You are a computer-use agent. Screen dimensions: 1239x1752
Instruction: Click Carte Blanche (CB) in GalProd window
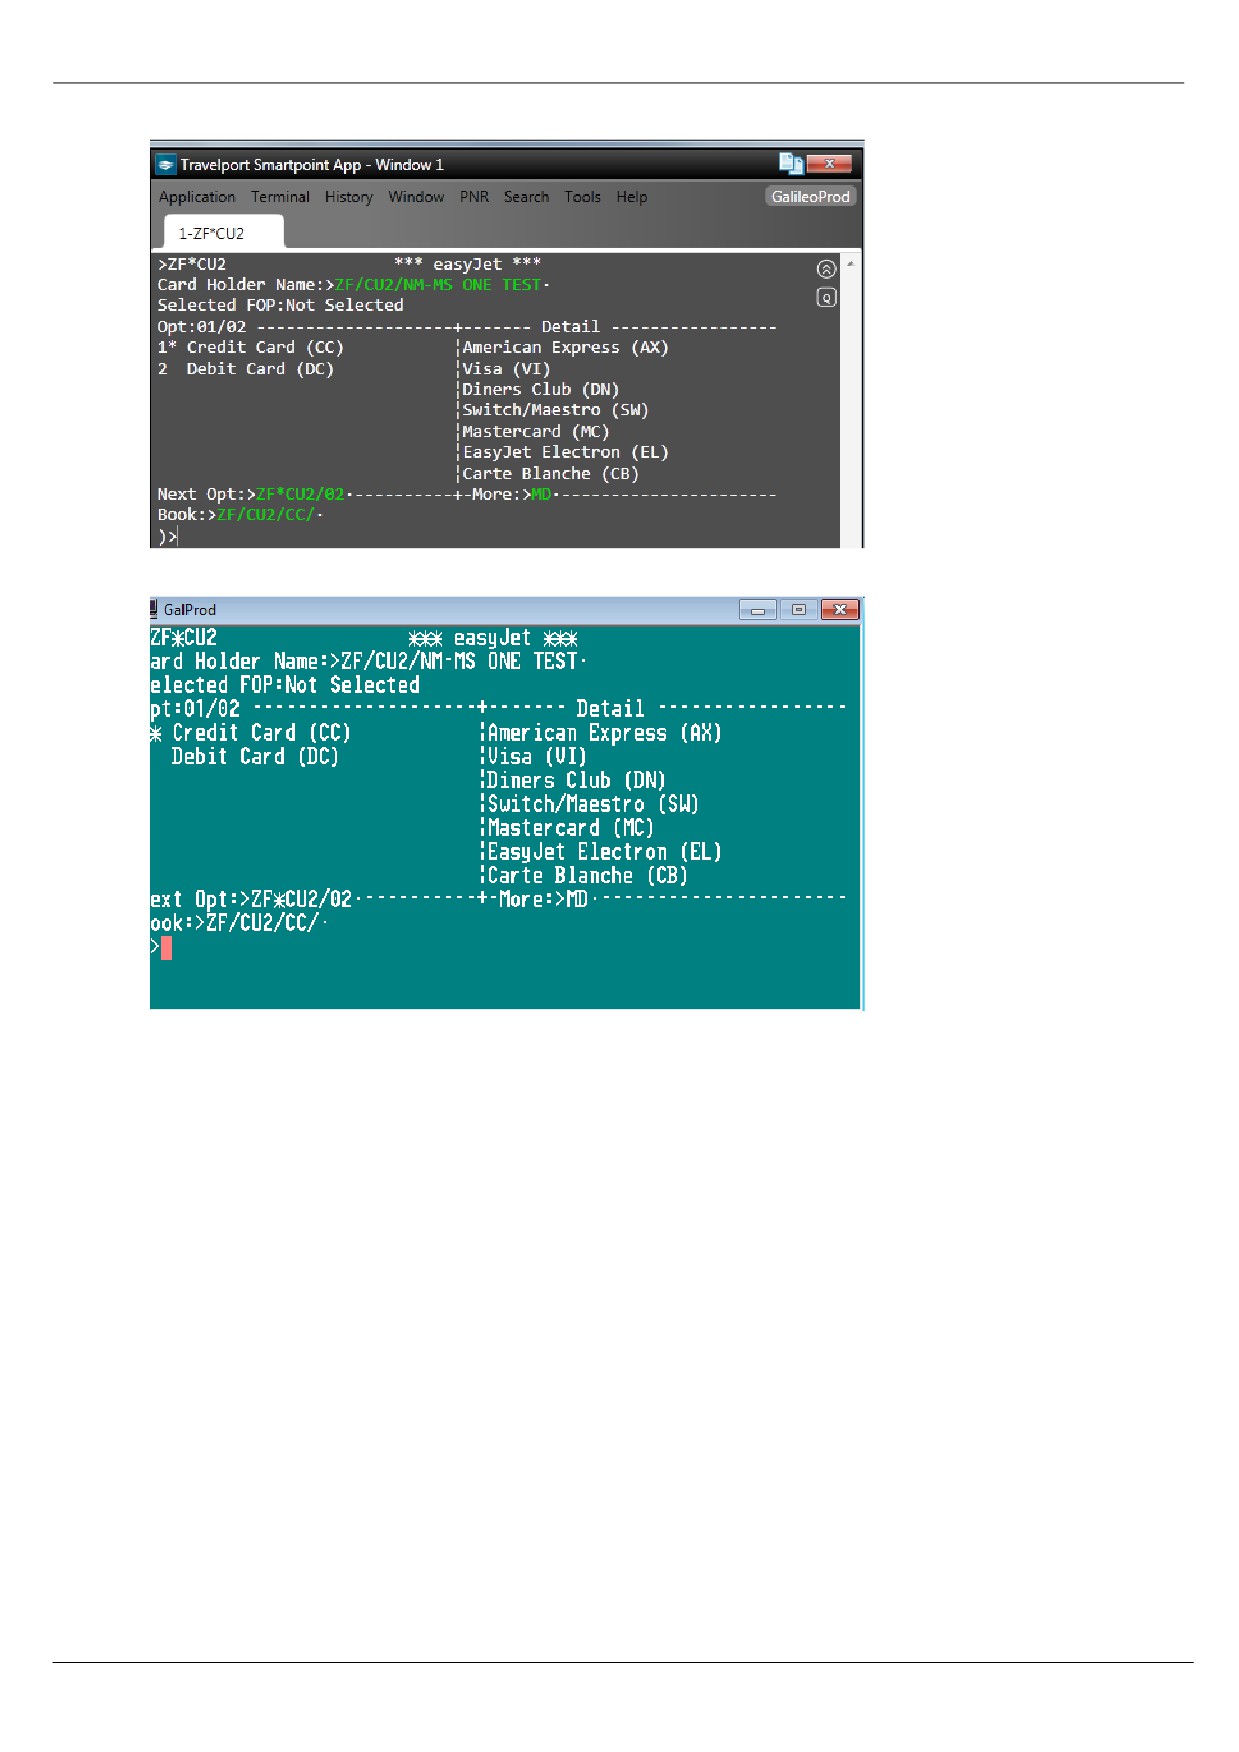588,876
